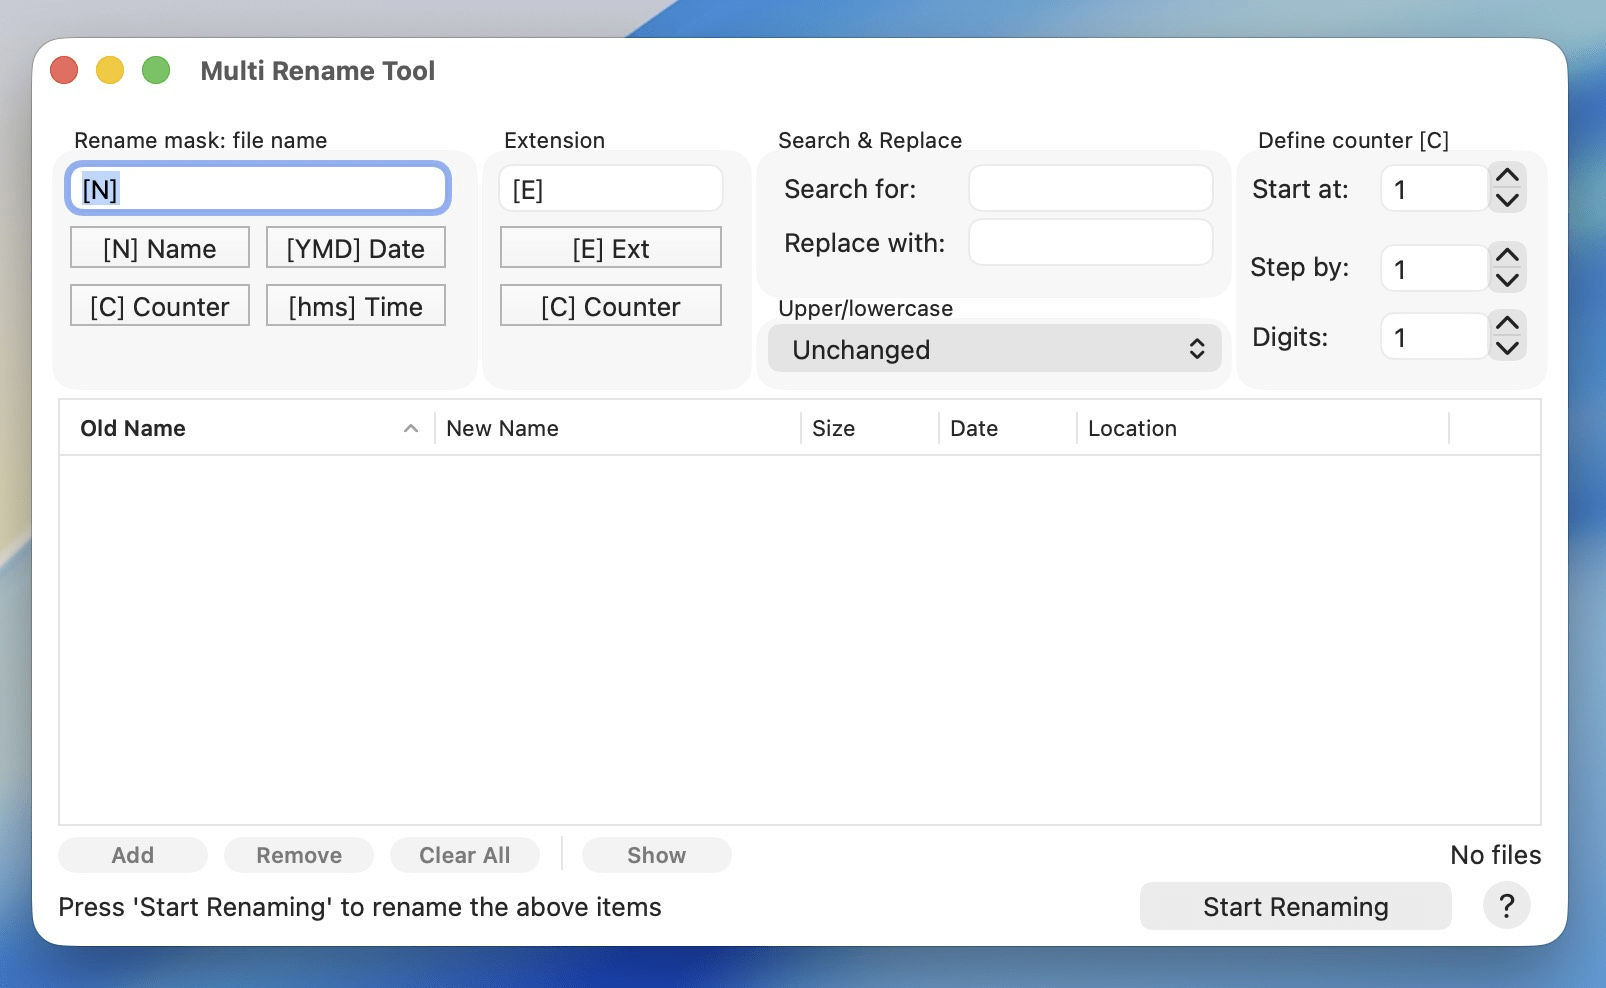Image resolution: width=1606 pixels, height=988 pixels.
Task: Toggle sort order on Old Name column
Action: 410,428
